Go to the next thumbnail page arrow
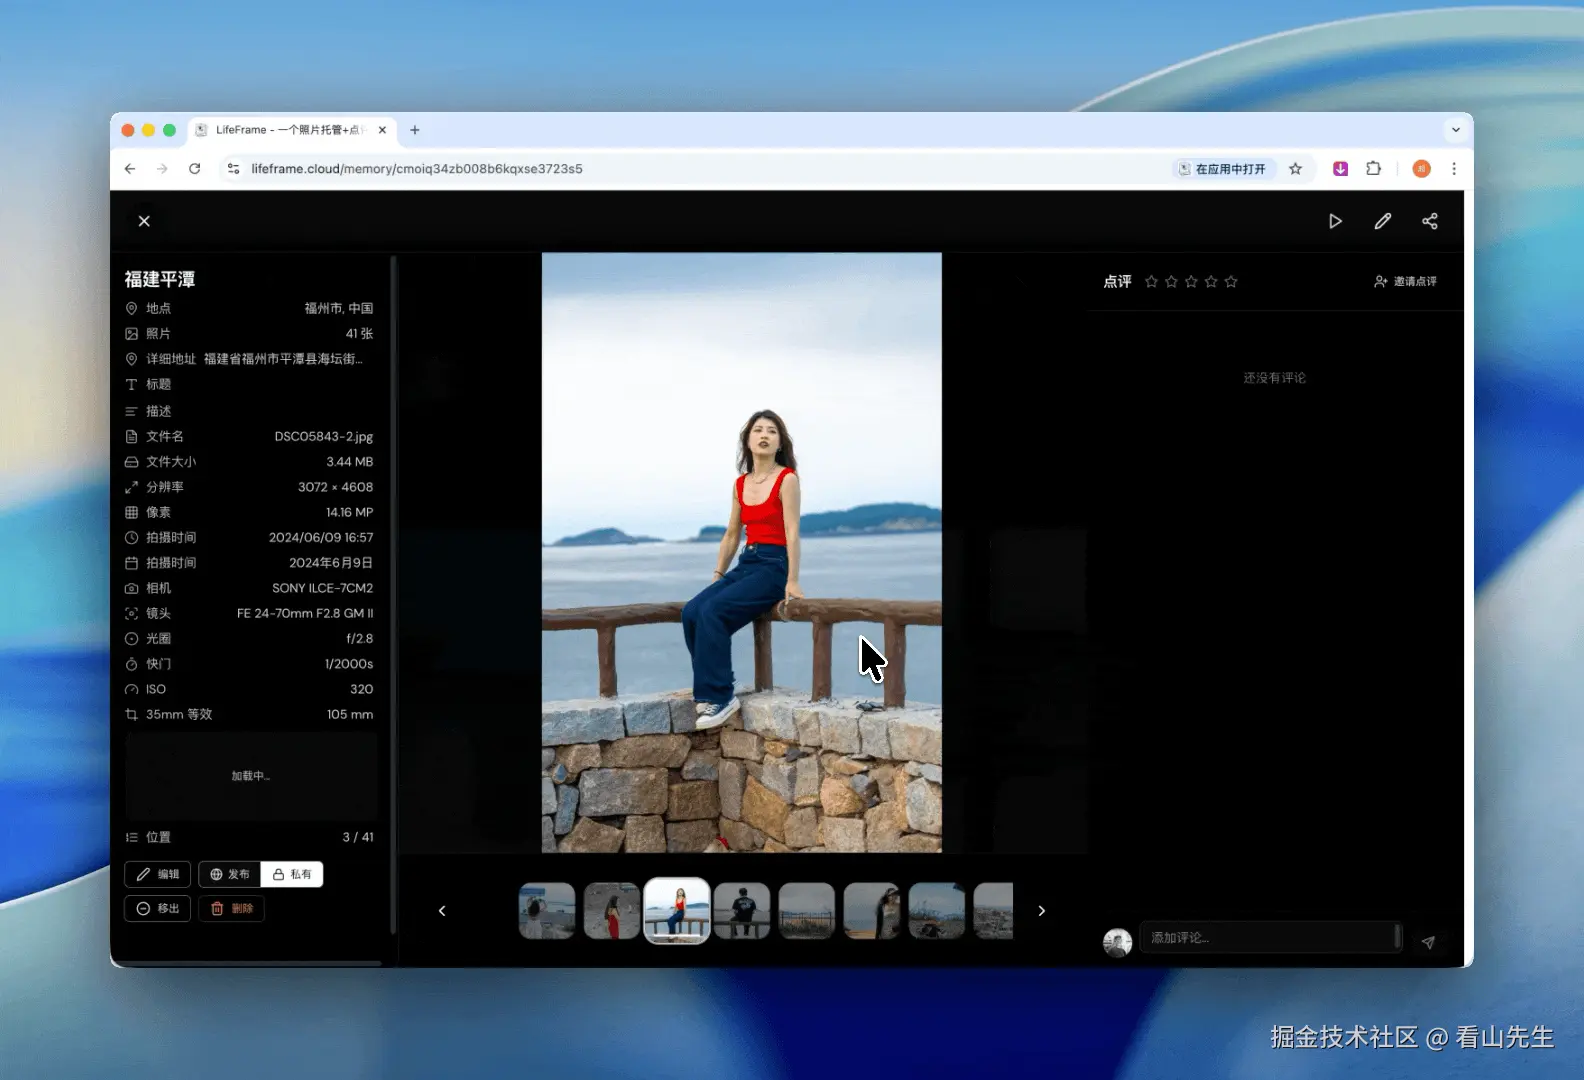This screenshot has width=1584, height=1080. click(x=1041, y=911)
